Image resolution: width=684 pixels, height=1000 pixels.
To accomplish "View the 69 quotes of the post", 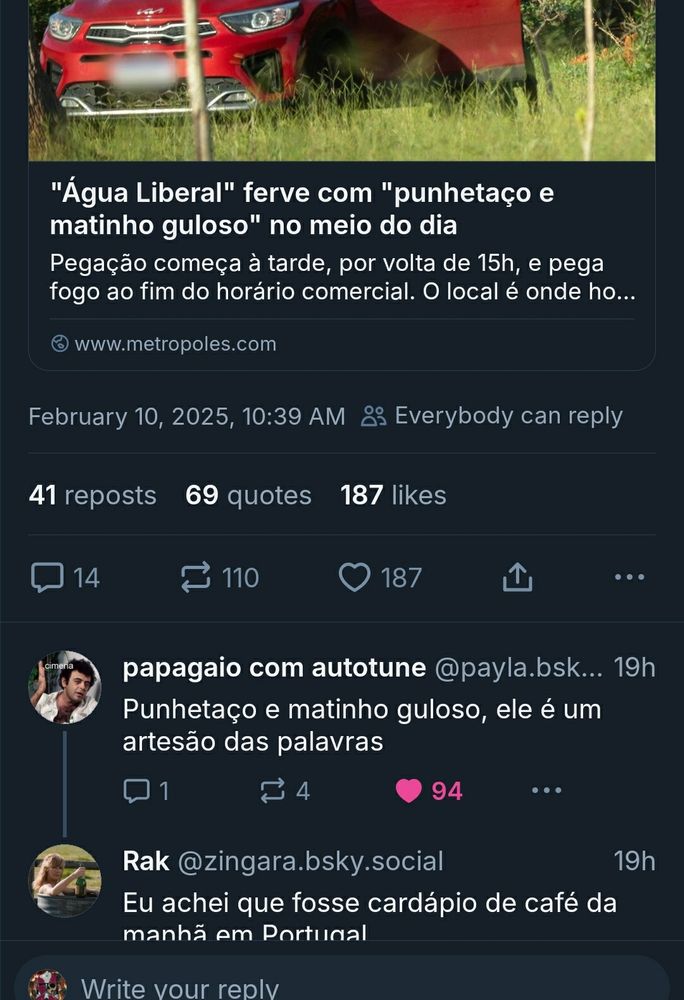I will click(247, 495).
